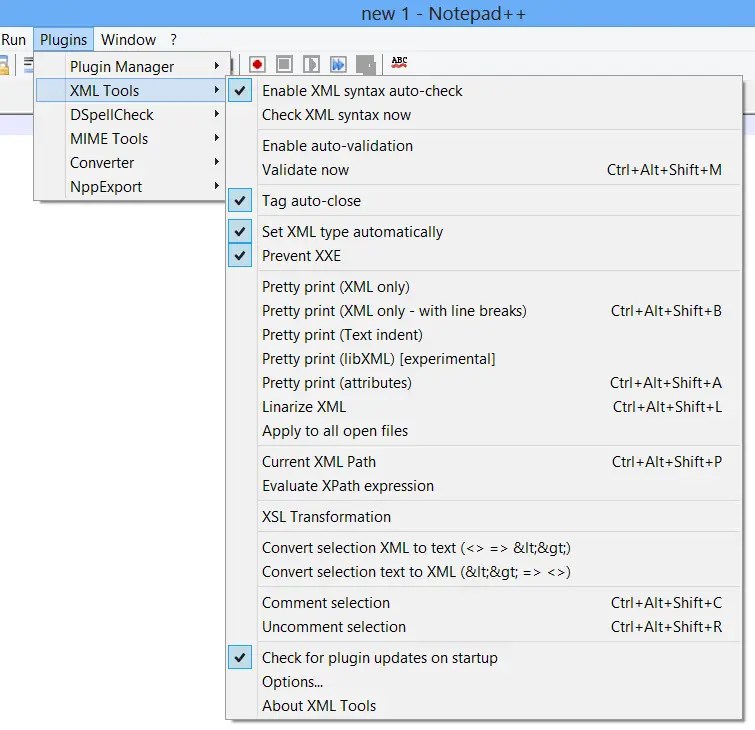Select Linarize XML
The image size is (755, 730).
484,407
